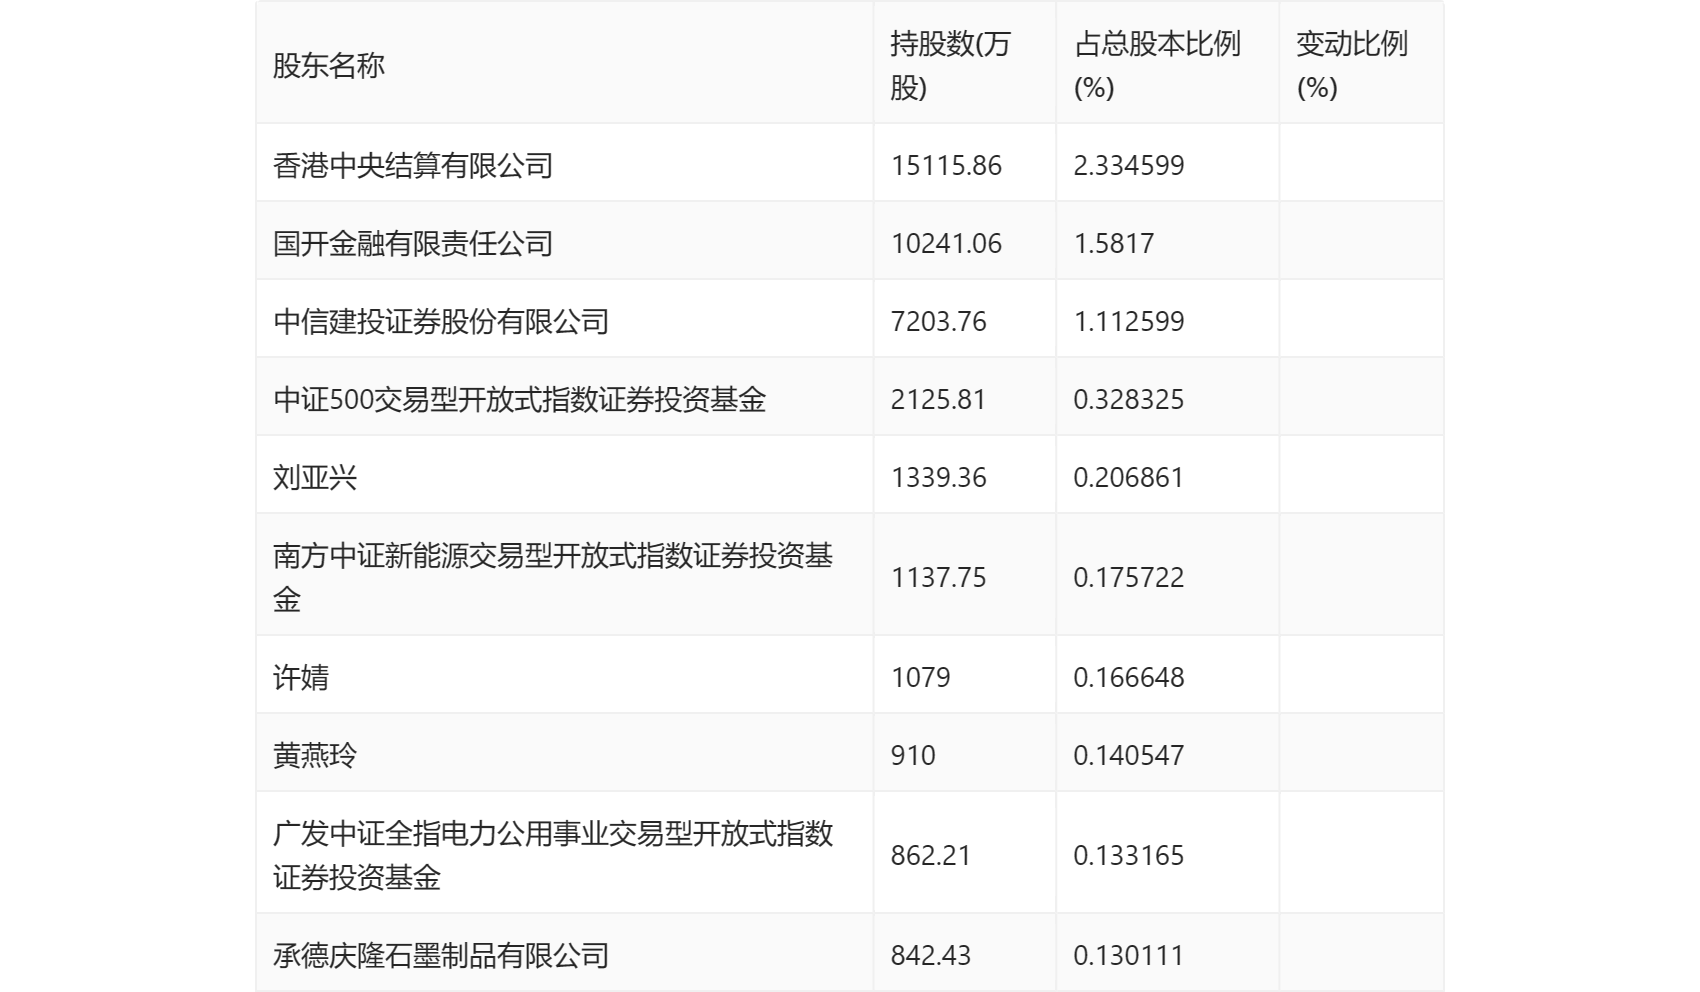1700x992 pixels.
Task: Click the ratio 0.140547
Action: coord(1129,755)
